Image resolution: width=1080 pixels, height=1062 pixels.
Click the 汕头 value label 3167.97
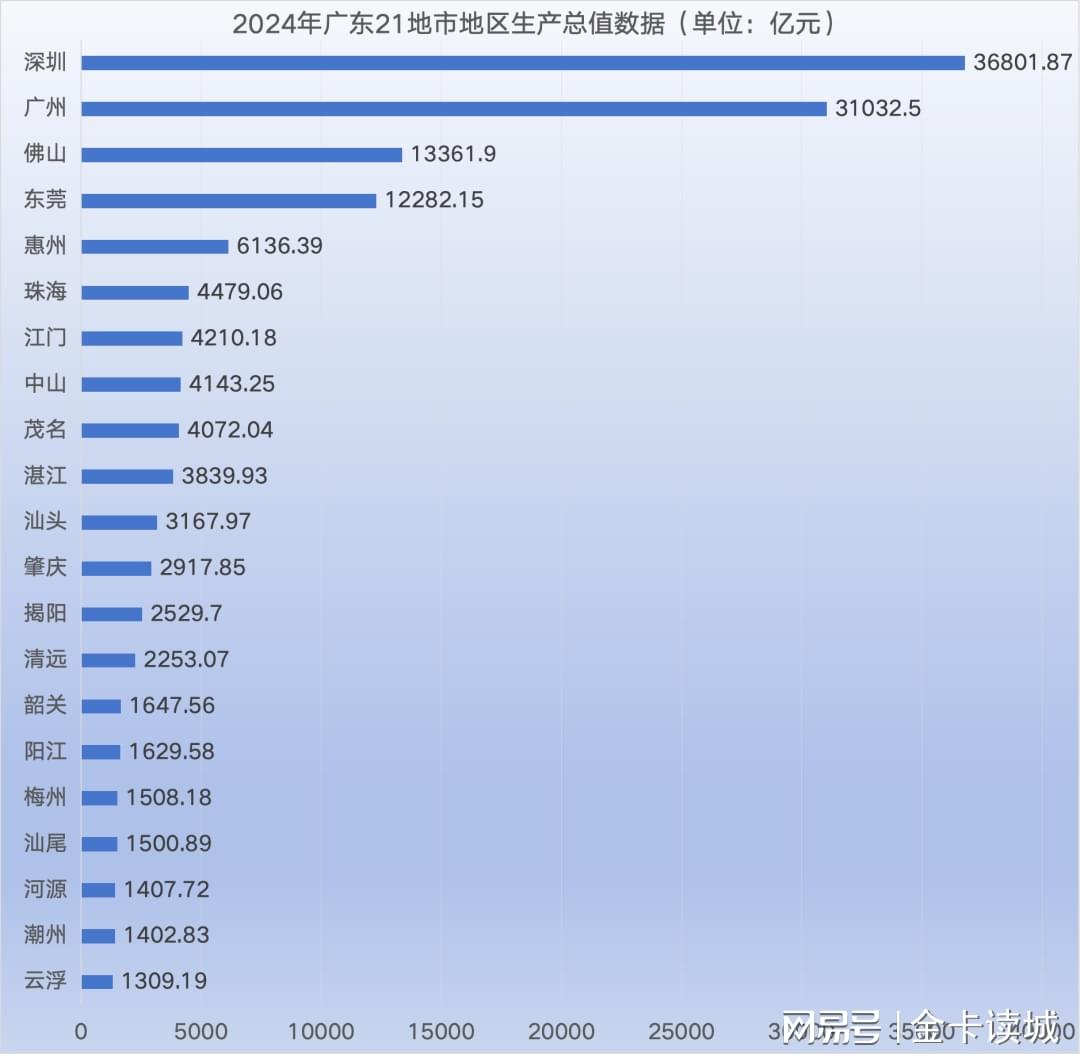click(x=208, y=521)
